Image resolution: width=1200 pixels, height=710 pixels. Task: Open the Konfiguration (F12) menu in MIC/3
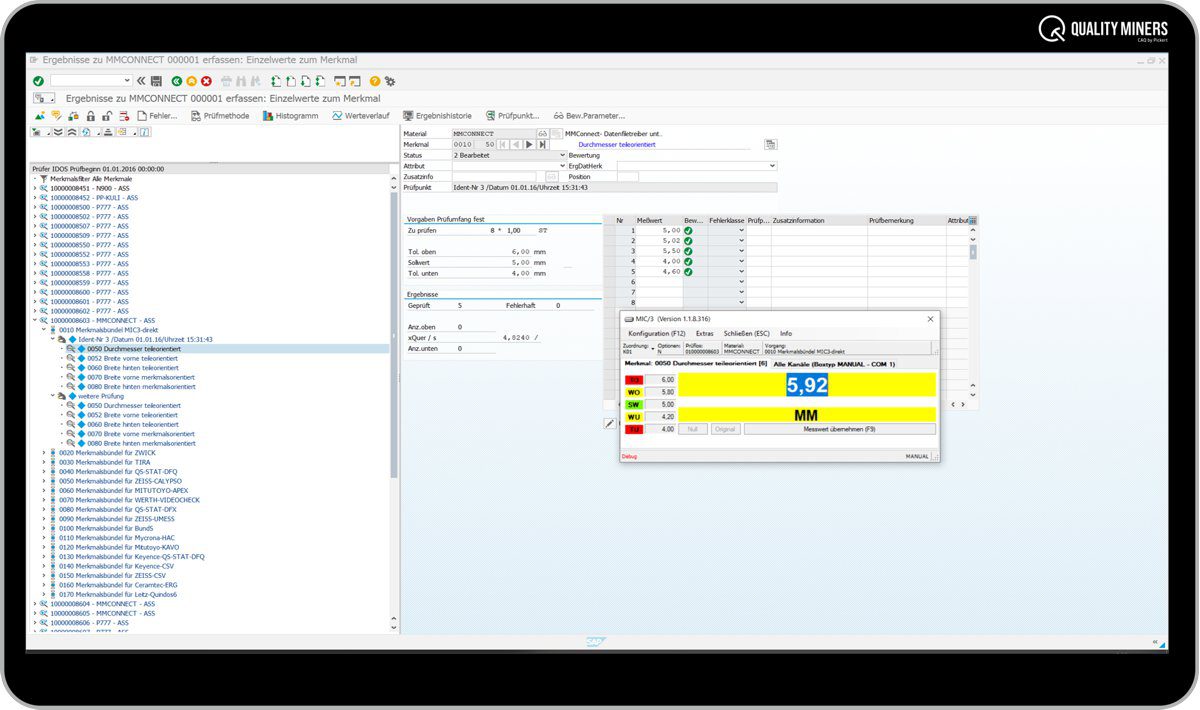pyautogui.click(x=655, y=334)
